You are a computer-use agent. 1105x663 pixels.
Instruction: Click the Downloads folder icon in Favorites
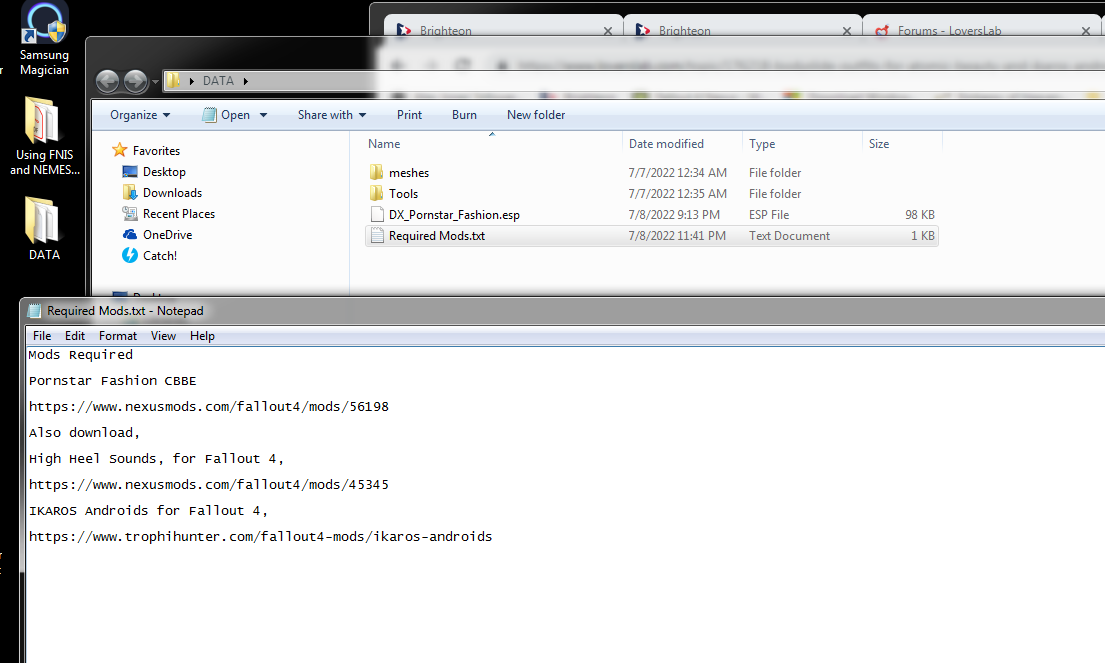click(130, 192)
